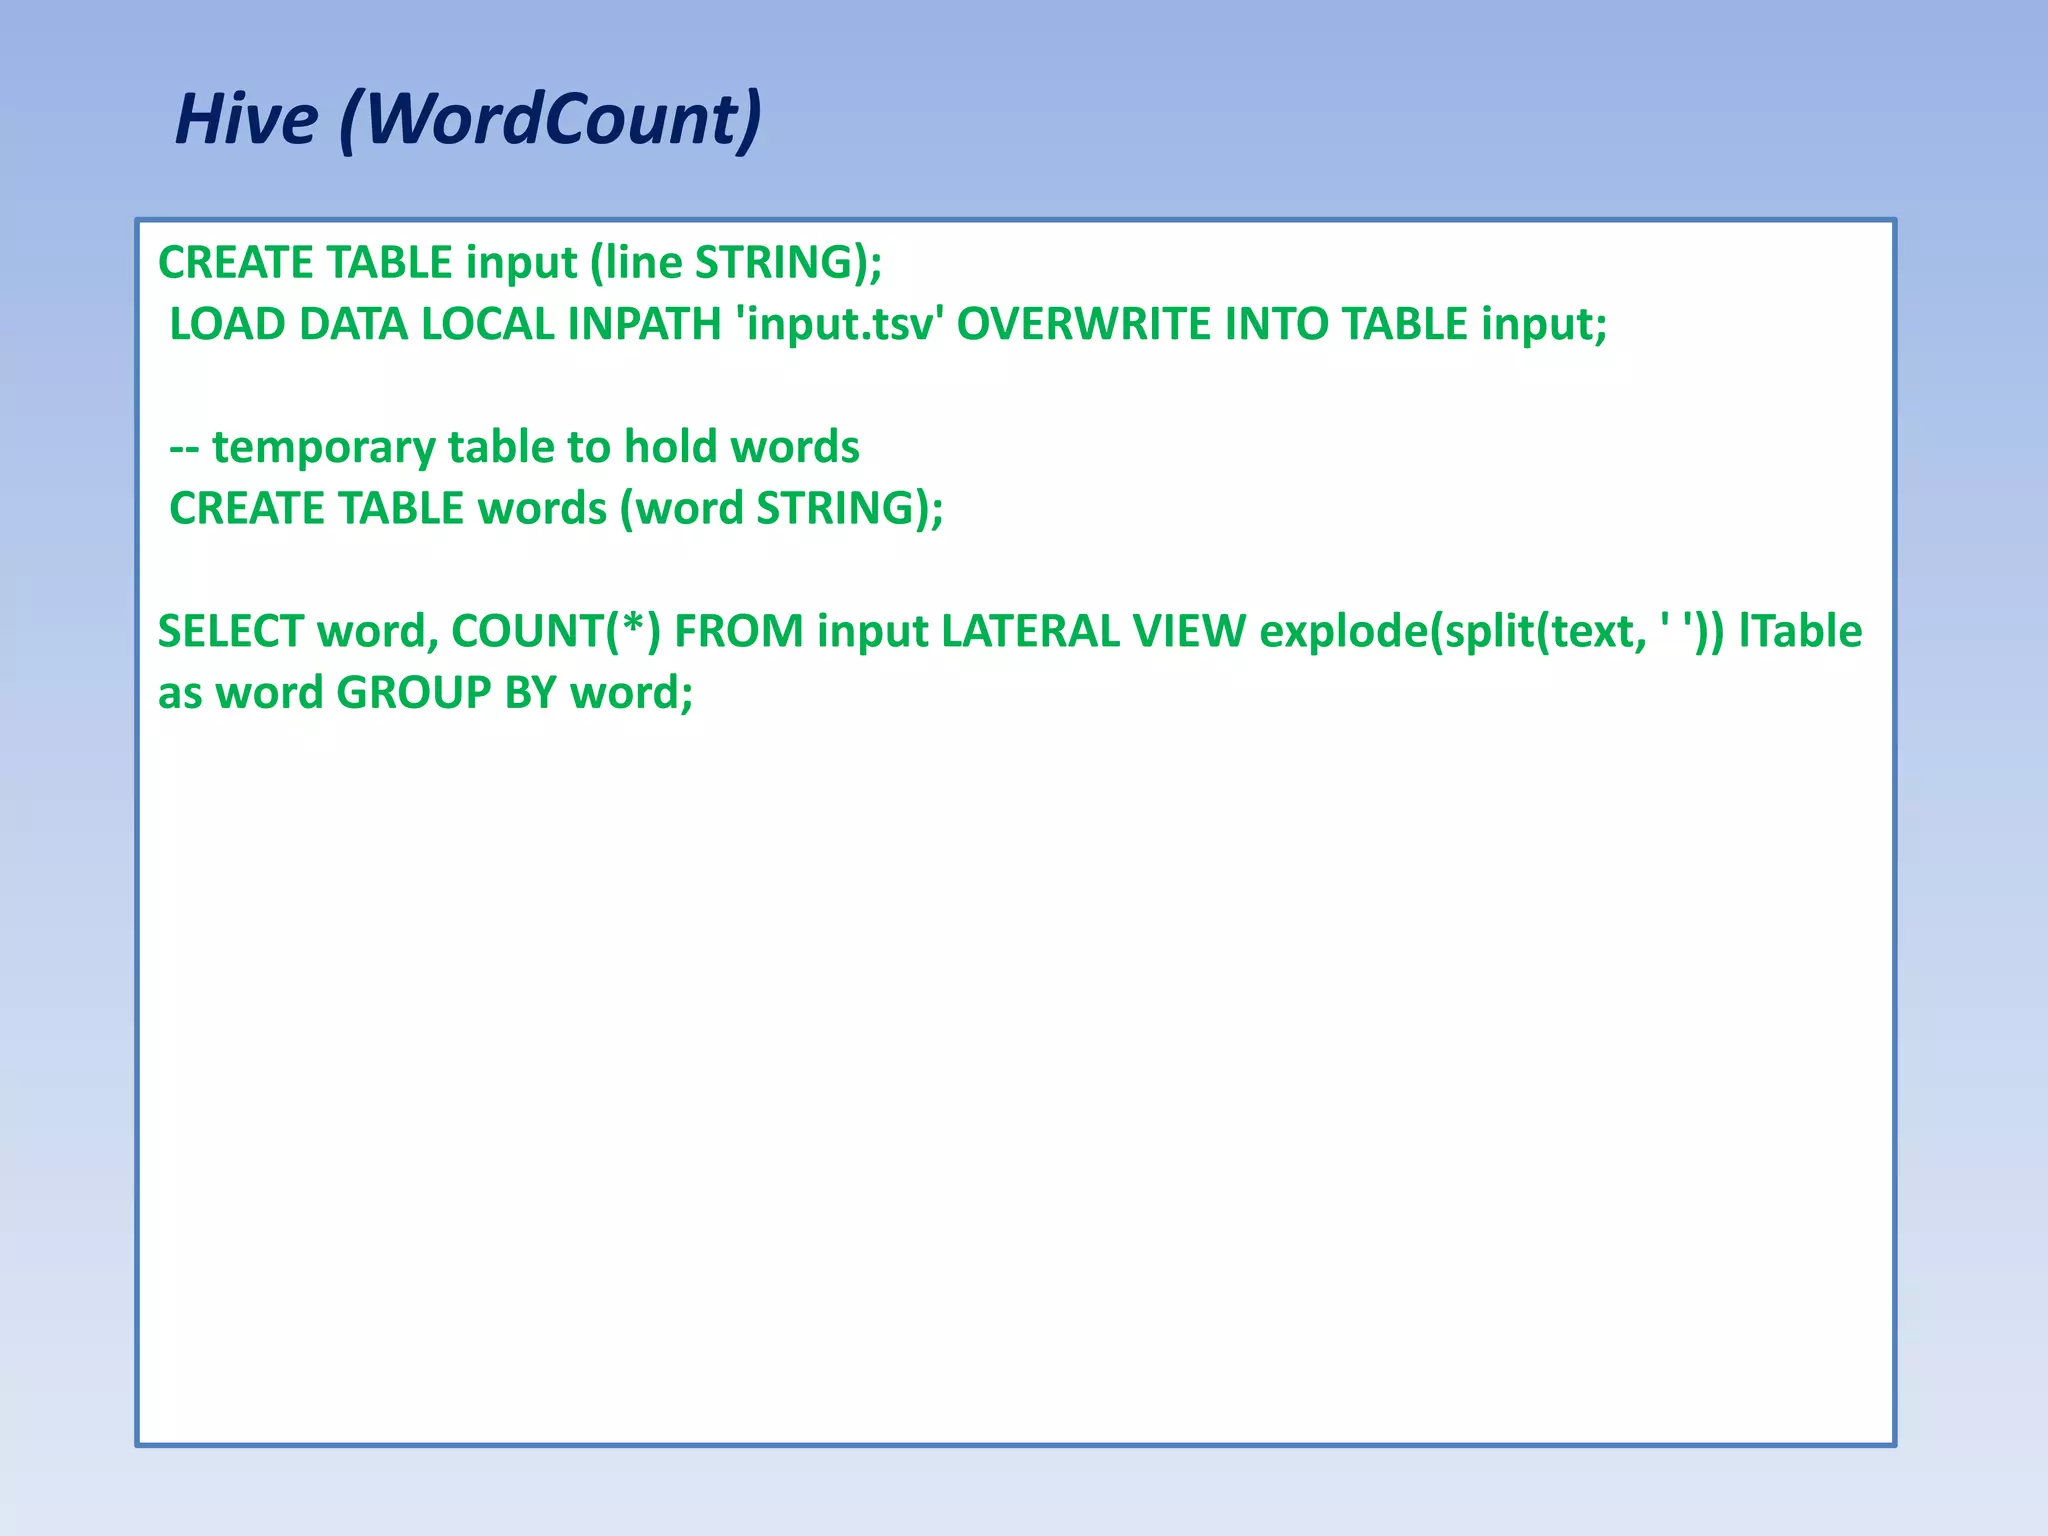This screenshot has height=1536, width=2048.
Task: Click the 'SELECT word, COUNT(*)' text
Action: tap(408, 632)
